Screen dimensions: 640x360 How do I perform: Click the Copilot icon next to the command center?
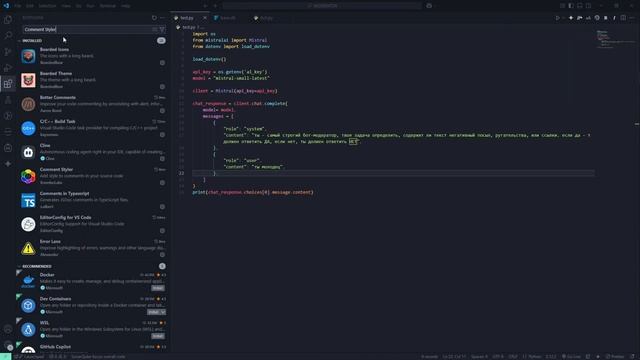click(429, 6)
